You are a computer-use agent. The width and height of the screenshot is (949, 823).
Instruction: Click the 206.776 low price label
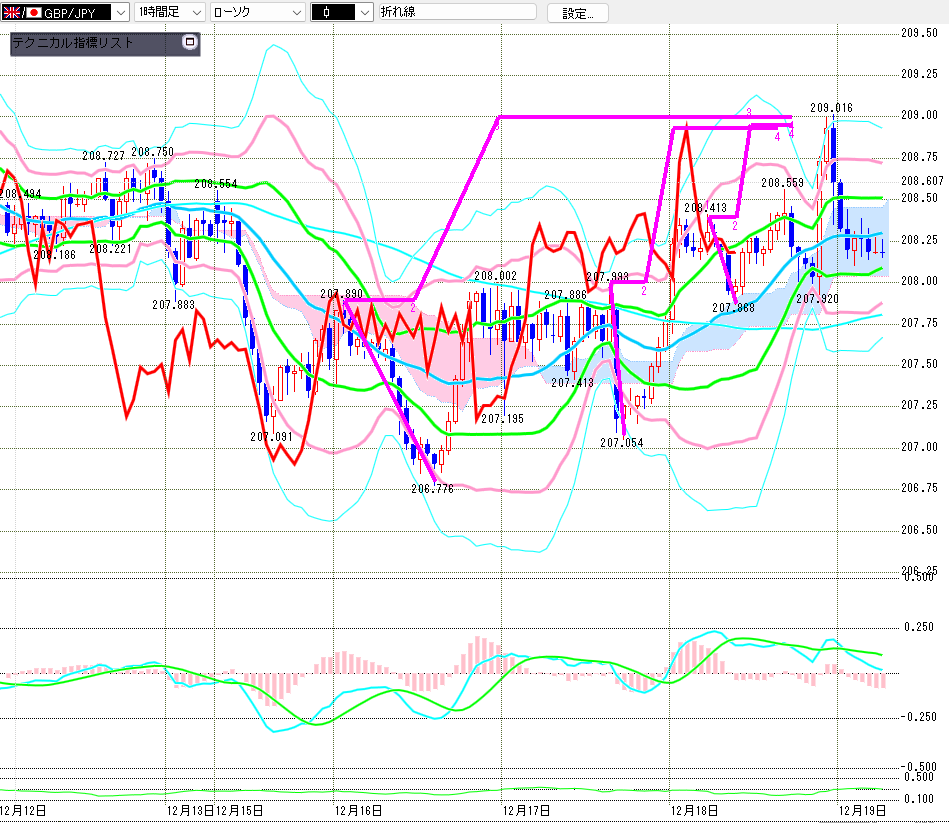pos(432,489)
